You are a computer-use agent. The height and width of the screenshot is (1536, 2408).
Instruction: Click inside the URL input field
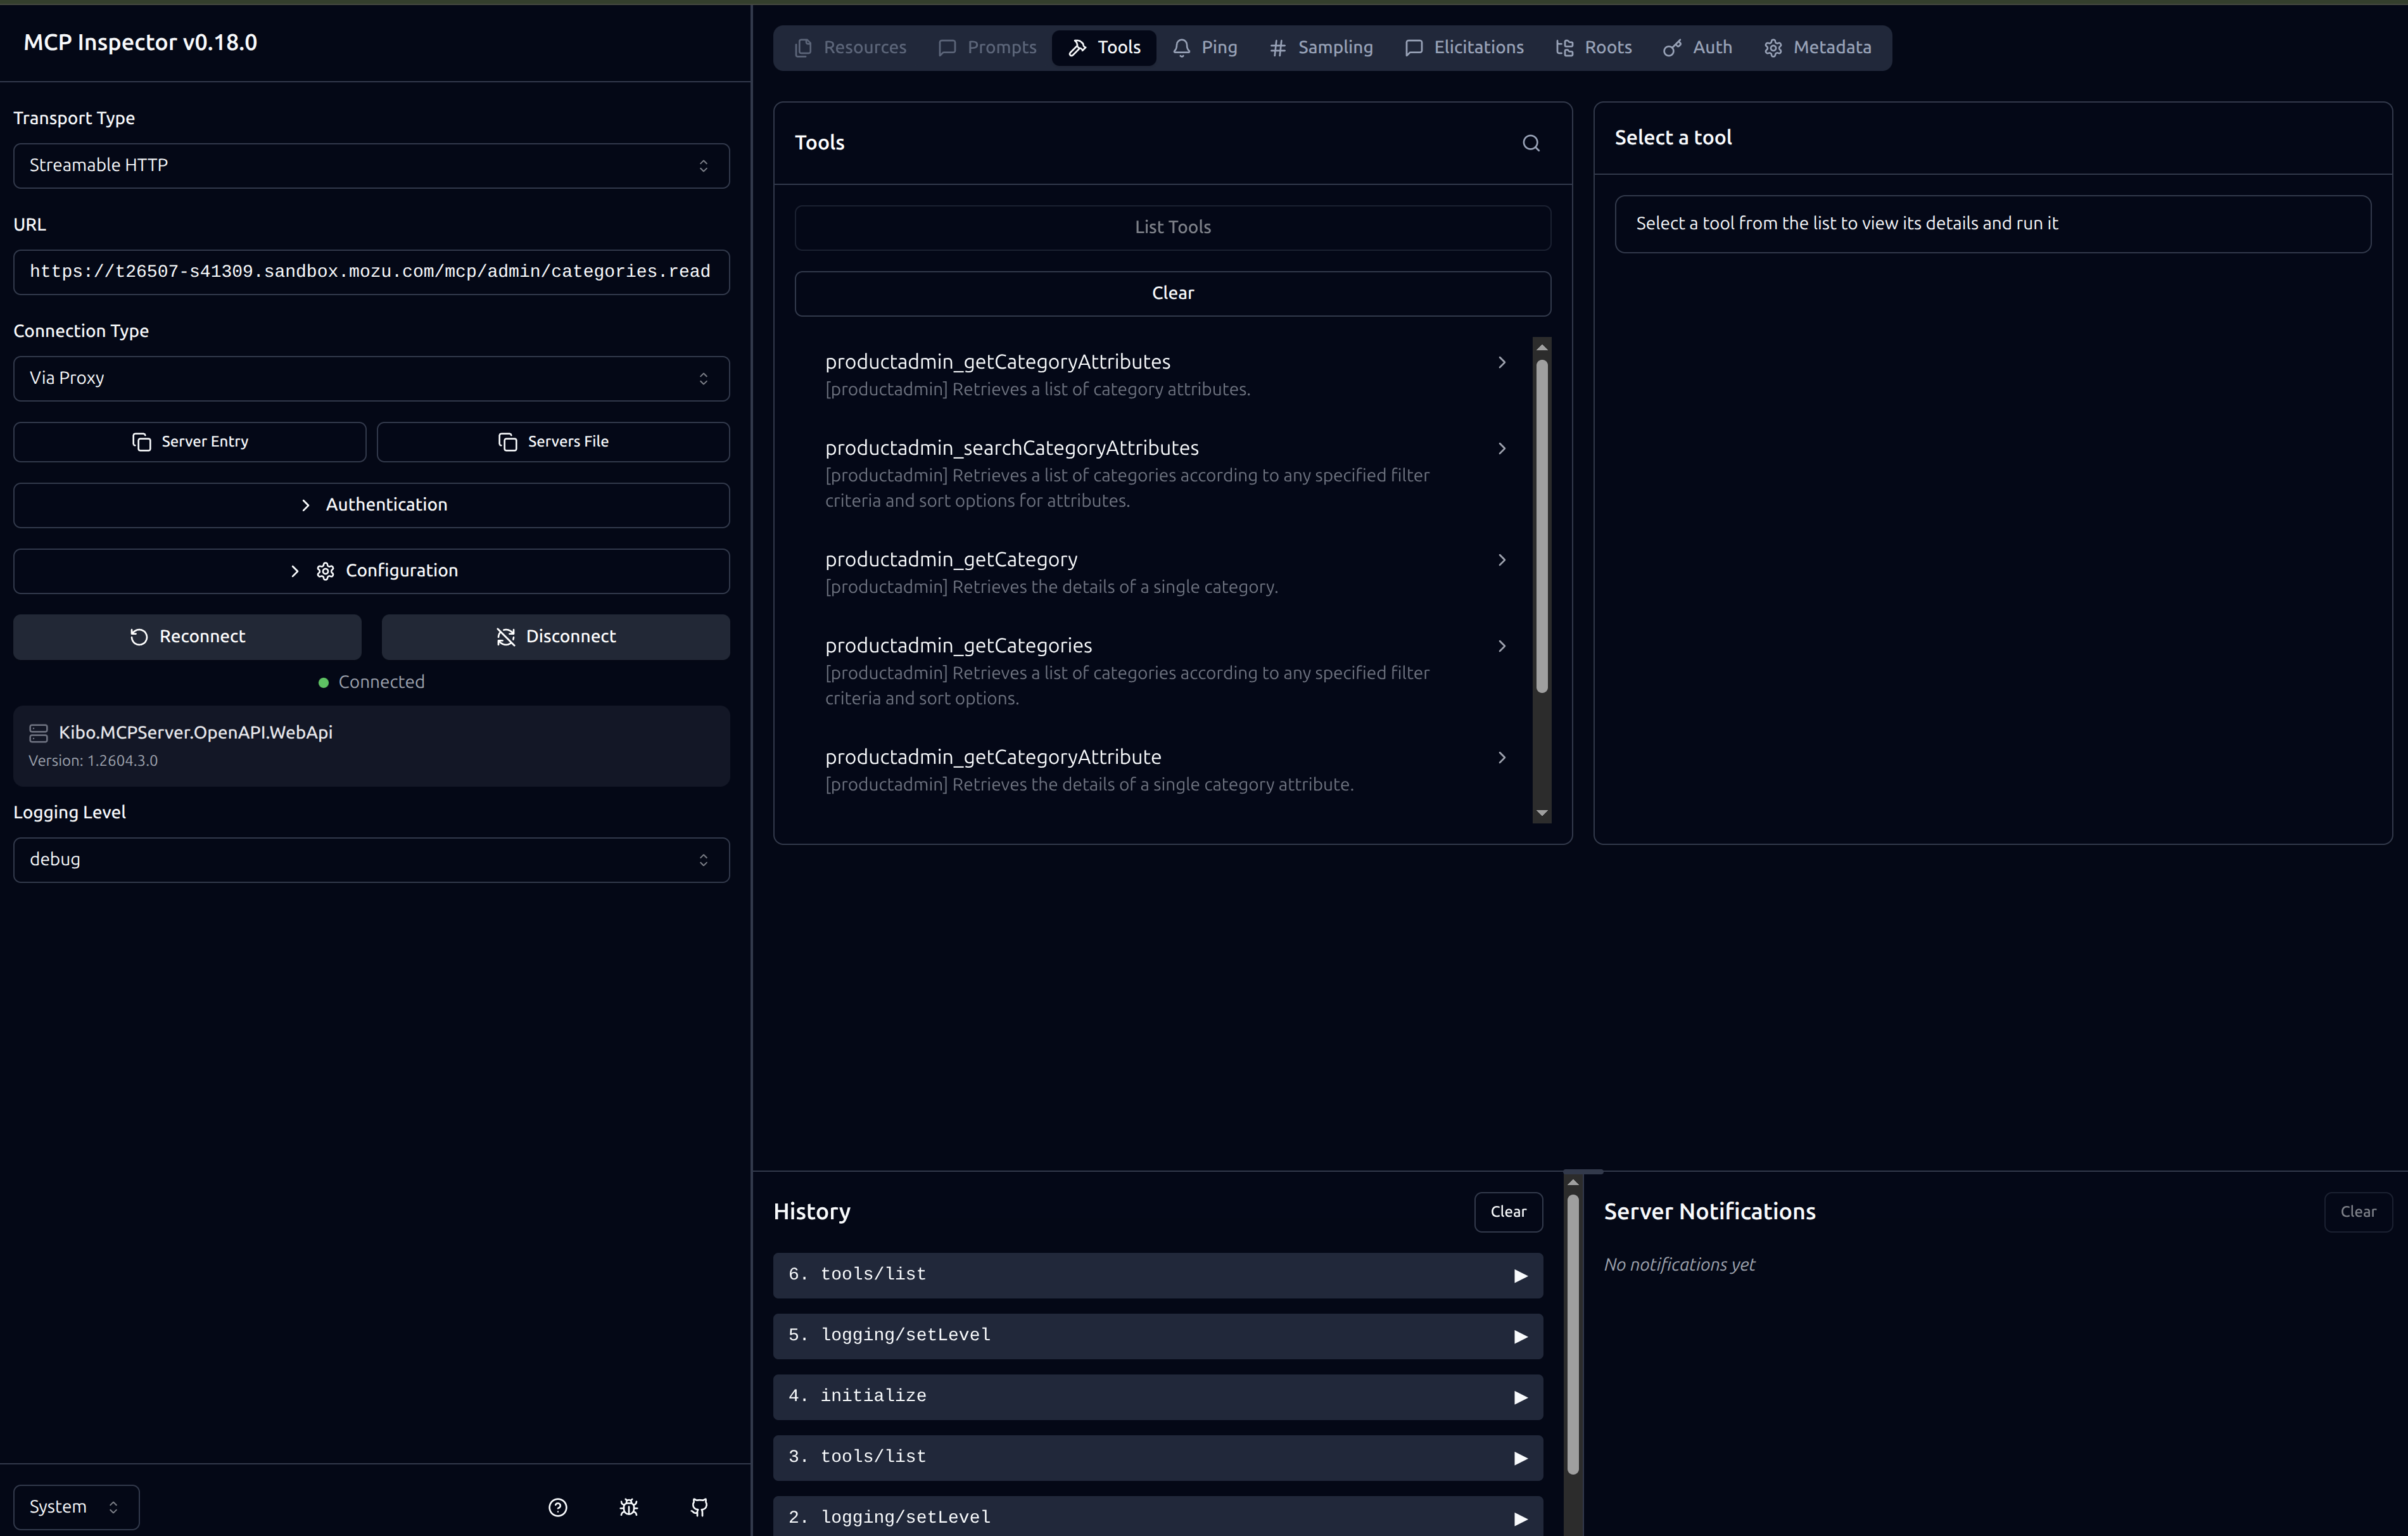pyautogui.click(x=371, y=272)
